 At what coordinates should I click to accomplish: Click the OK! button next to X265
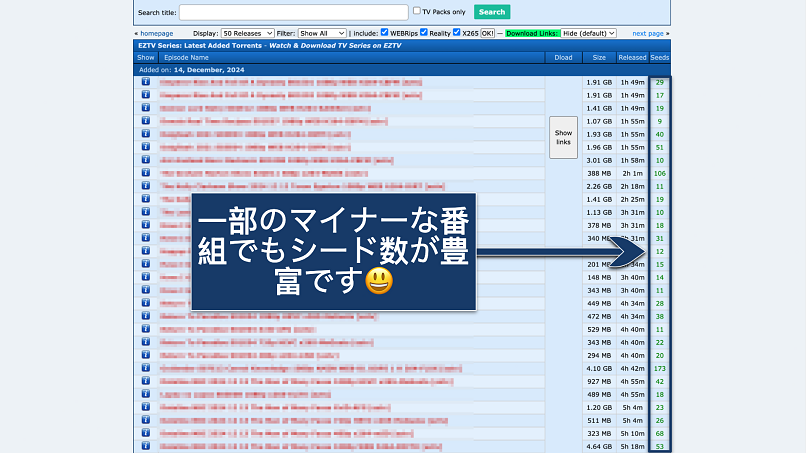pos(487,33)
